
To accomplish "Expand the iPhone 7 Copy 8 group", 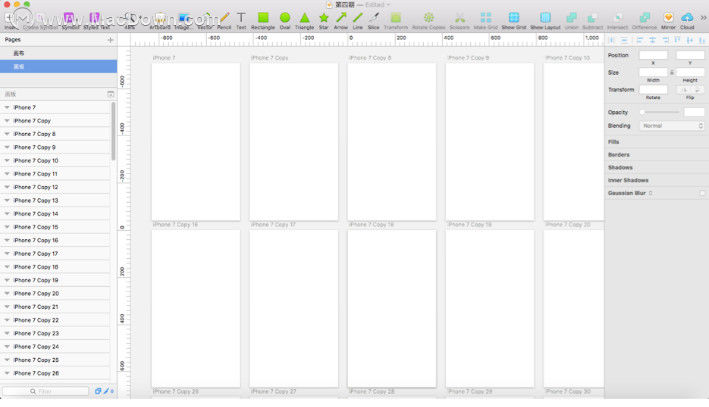I will pos(7,134).
